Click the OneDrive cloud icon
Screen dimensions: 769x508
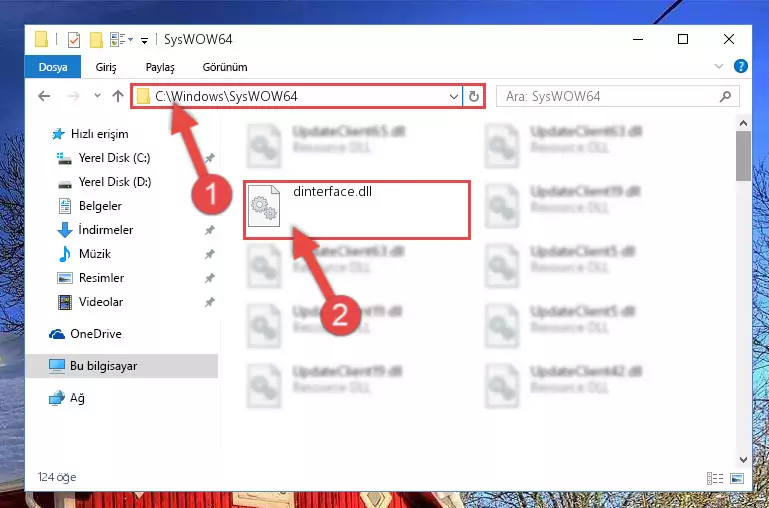tap(57, 334)
